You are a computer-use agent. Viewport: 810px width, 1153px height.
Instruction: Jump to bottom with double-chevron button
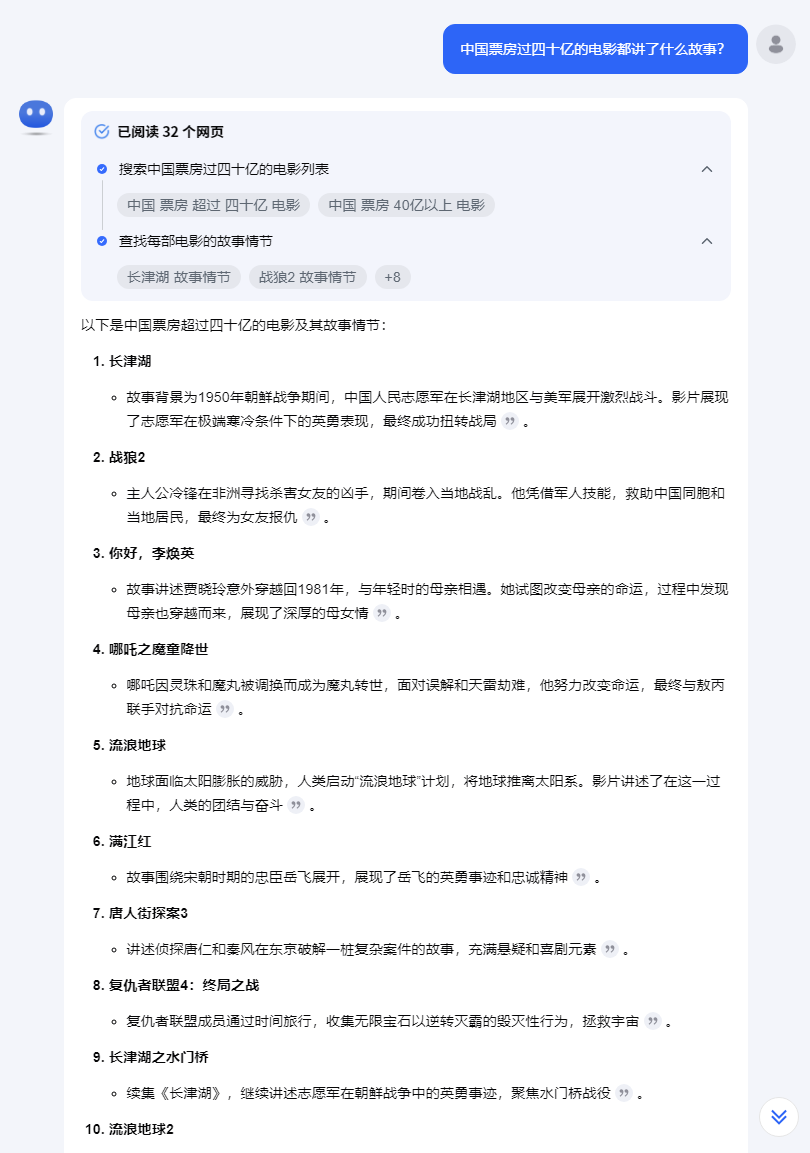[x=778, y=1117]
